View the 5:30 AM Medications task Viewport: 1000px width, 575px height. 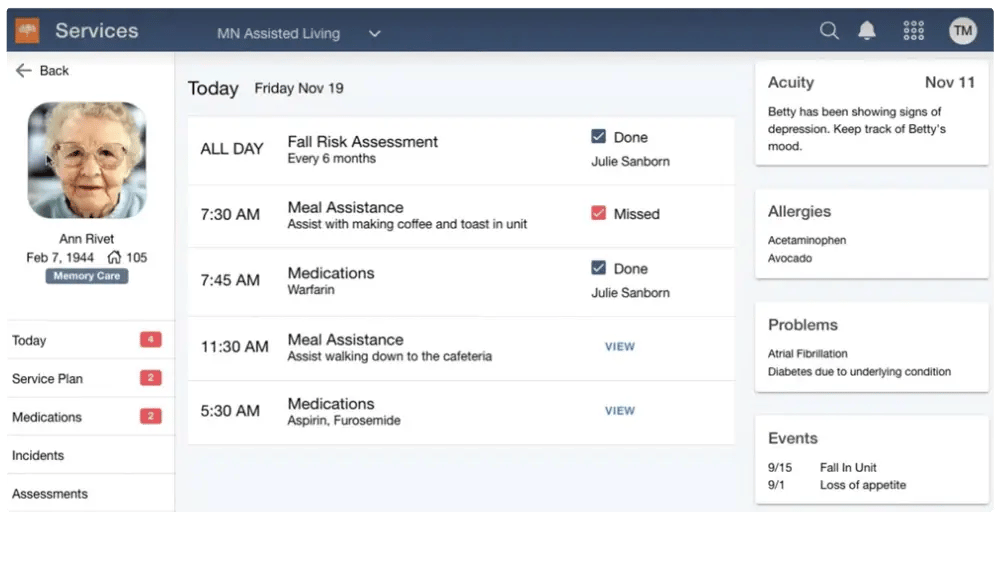(x=619, y=411)
